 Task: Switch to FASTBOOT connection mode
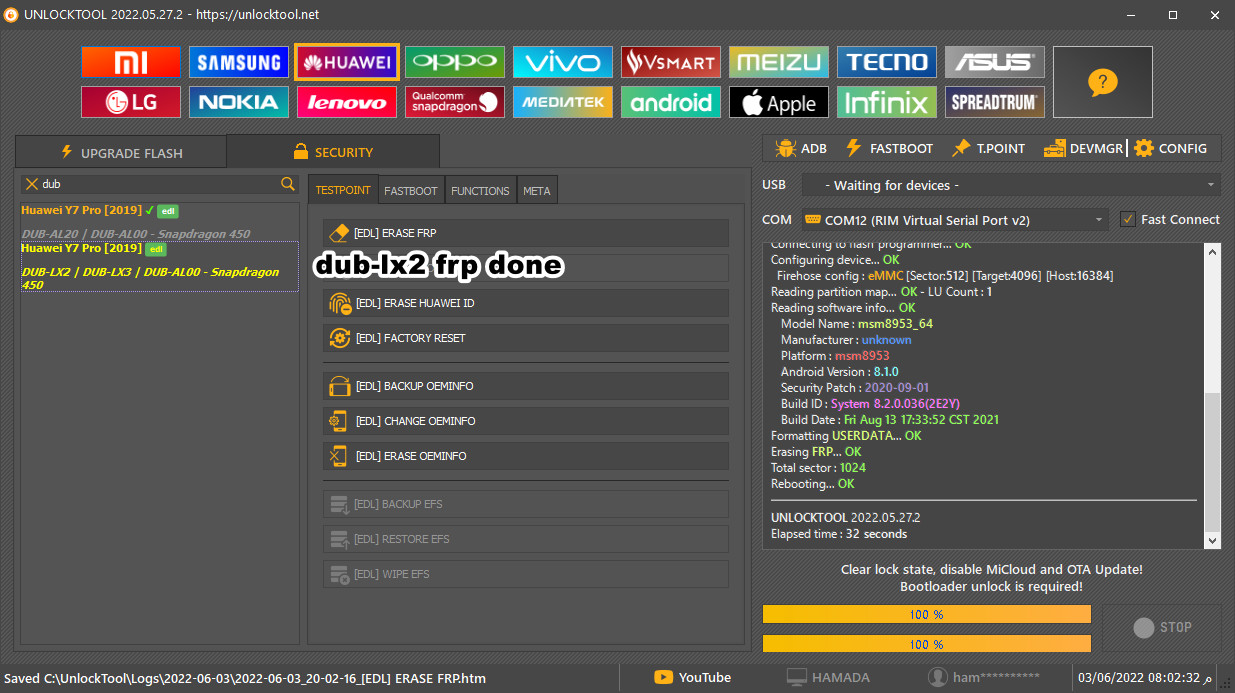(x=888, y=147)
